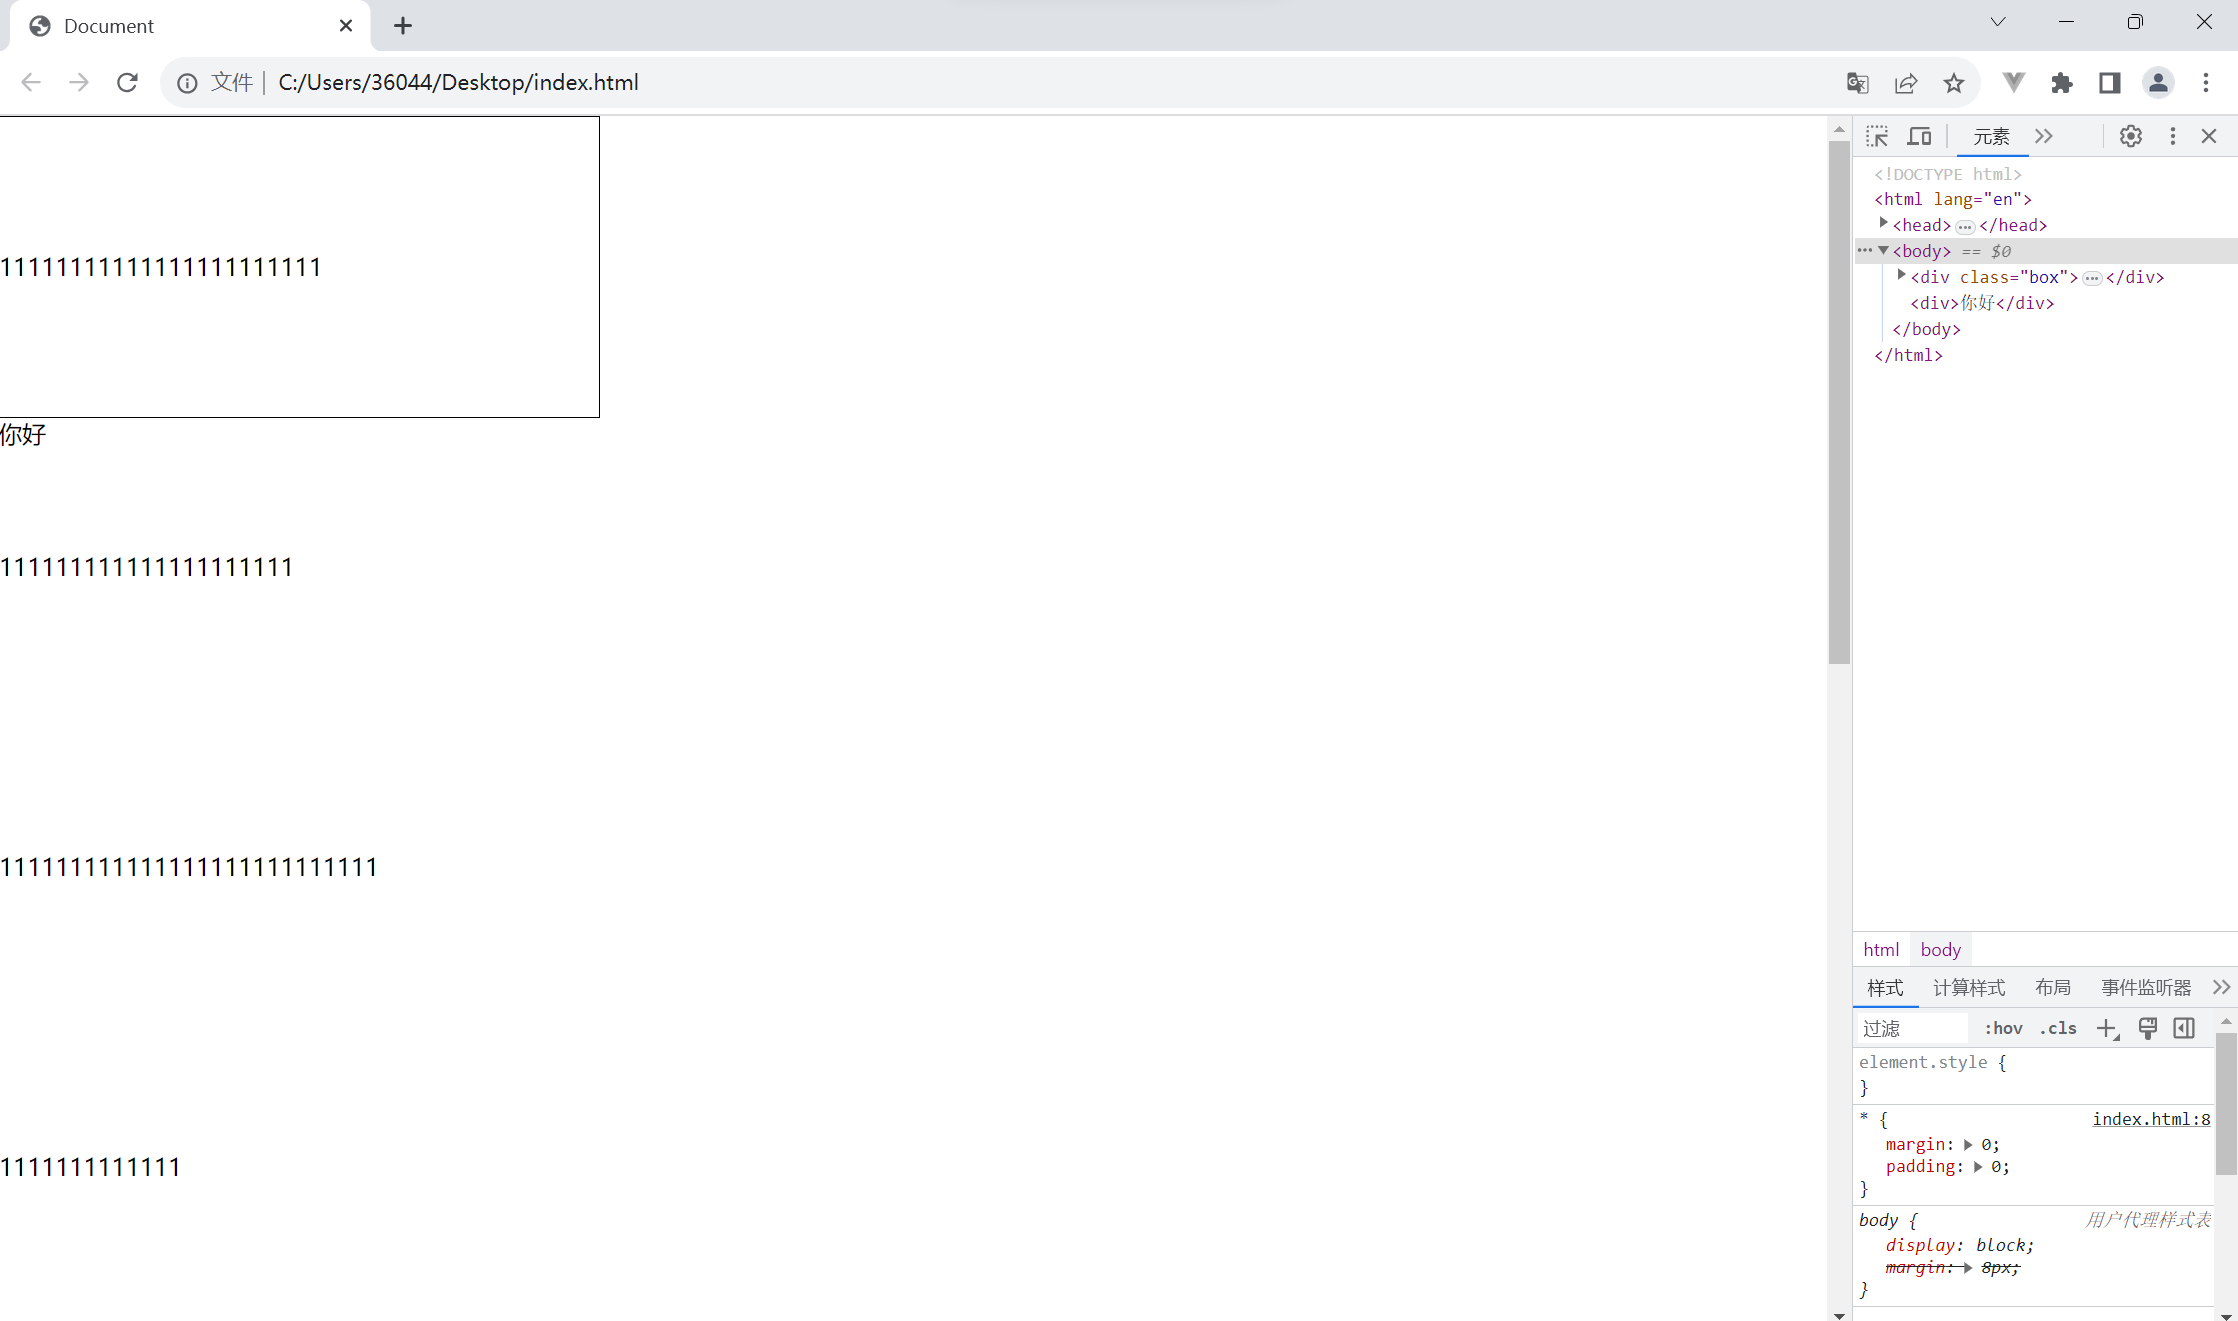Close the DevTools panel
The image size is (2238, 1321).
point(2209,136)
